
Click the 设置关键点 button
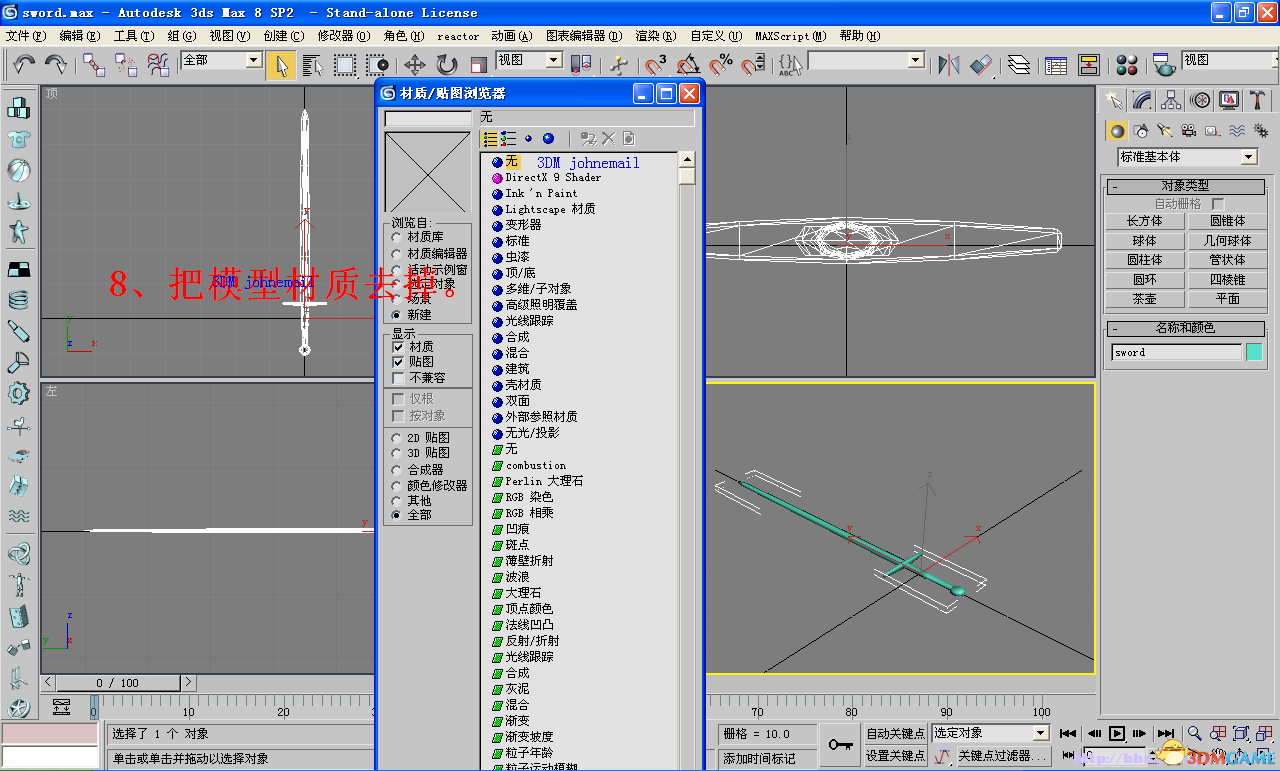(x=896, y=756)
